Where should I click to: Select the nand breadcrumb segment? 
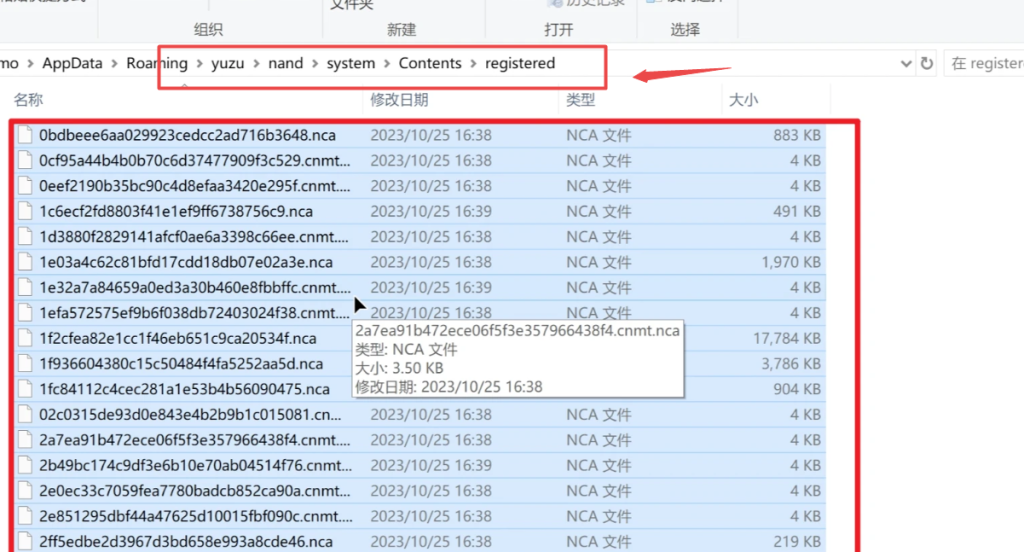point(285,63)
